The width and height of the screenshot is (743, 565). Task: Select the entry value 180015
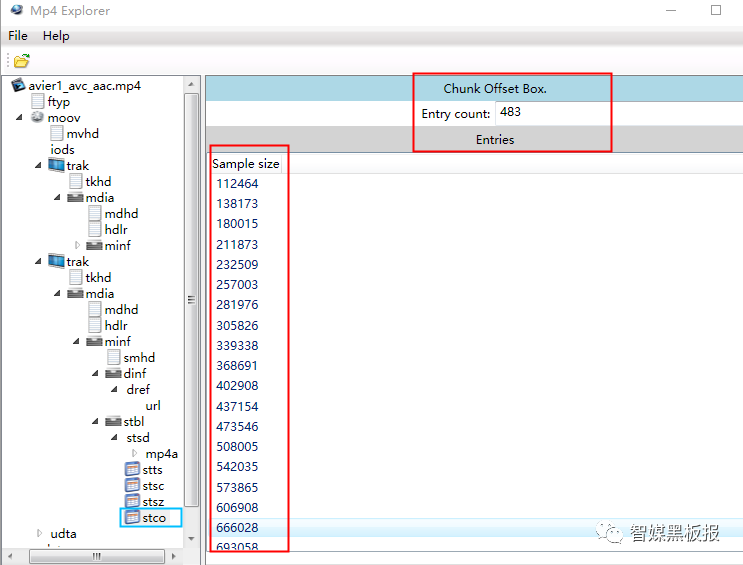(x=237, y=223)
